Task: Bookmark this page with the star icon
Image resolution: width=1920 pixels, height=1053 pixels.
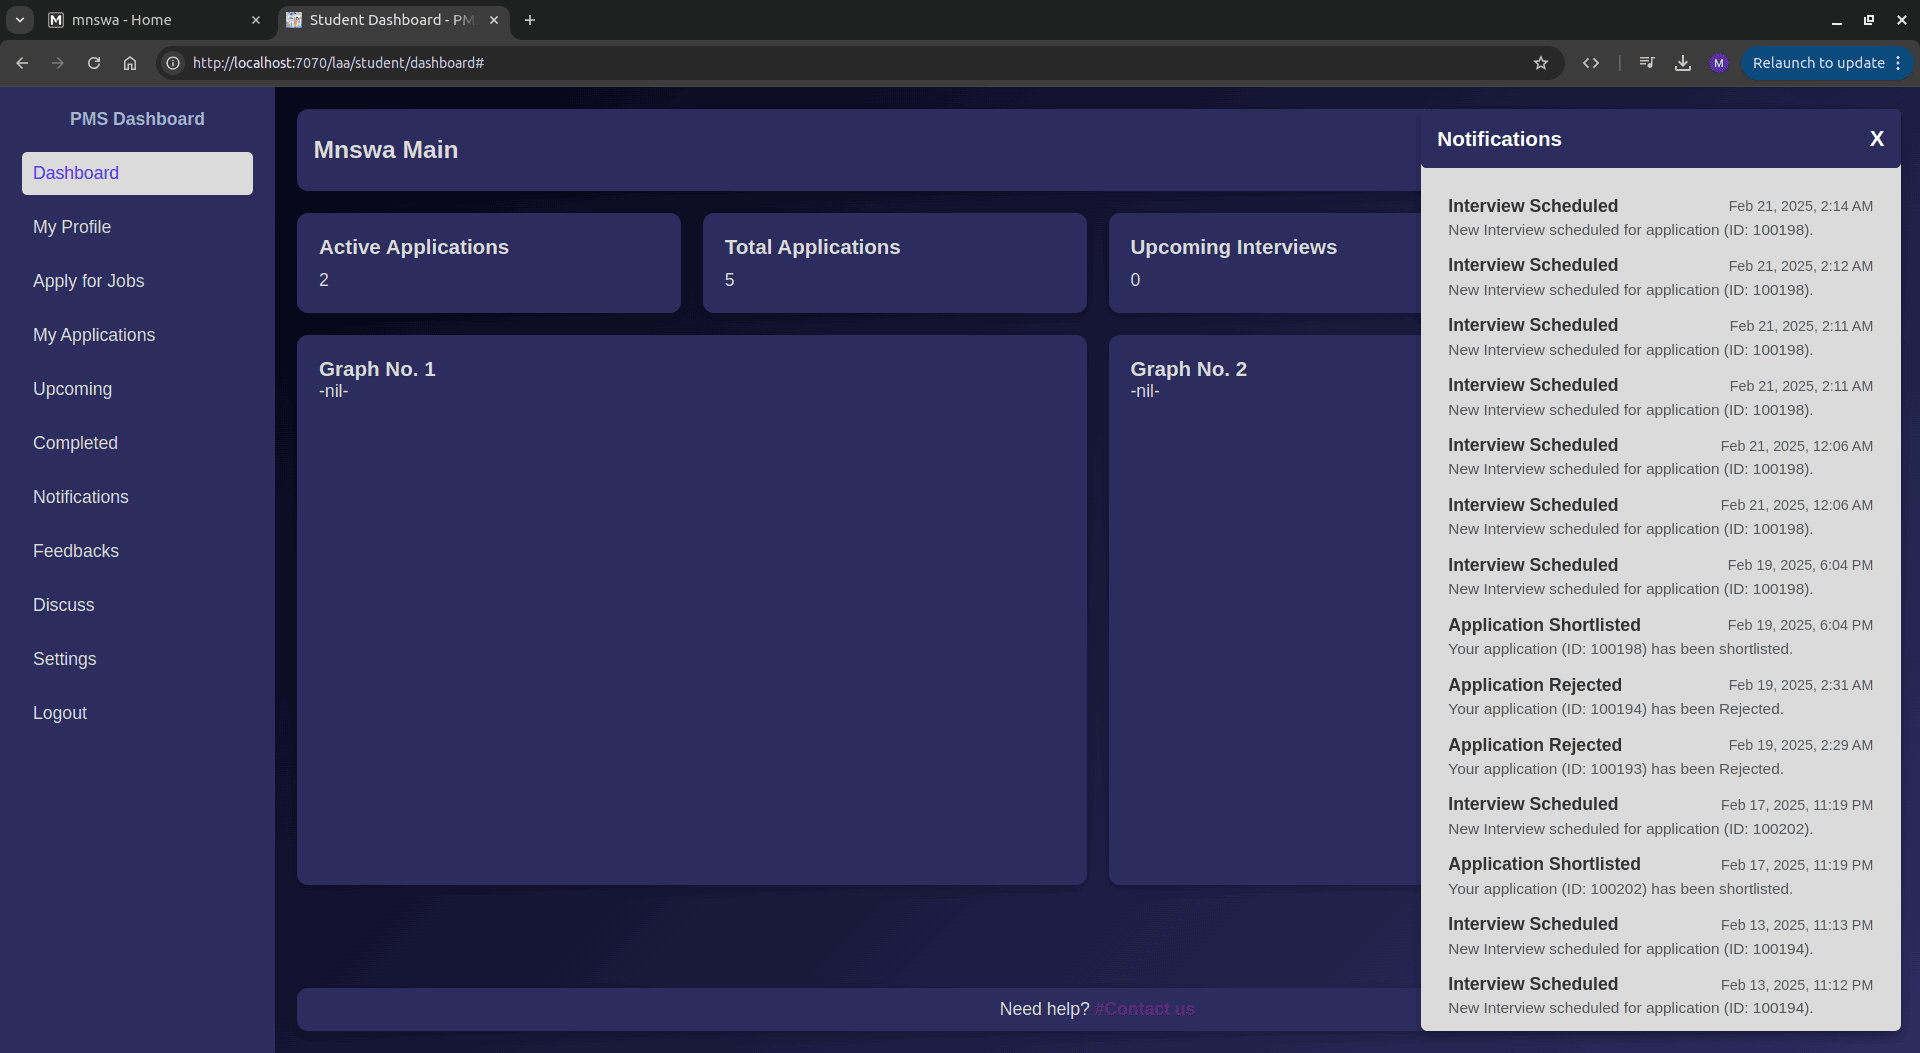Action: 1541,63
